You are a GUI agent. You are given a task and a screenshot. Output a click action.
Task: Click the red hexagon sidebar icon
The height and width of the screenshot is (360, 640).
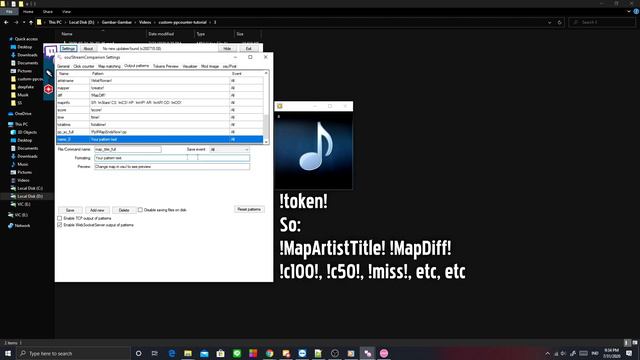pyautogui.click(x=49, y=89)
